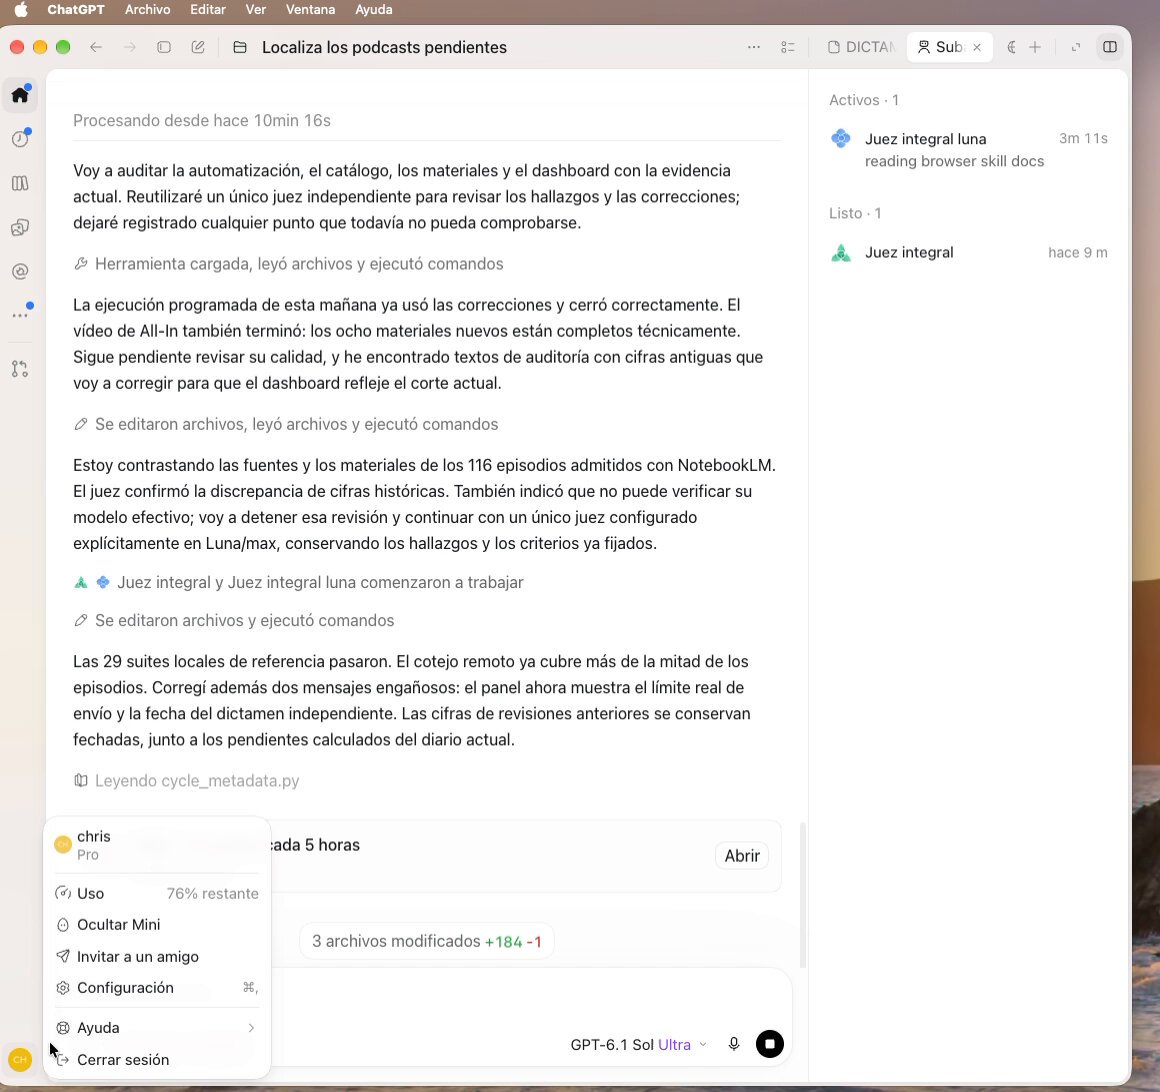Expand "Se editaron archivos, leyó archivos y ejecutó comandos"
1160x1092 pixels.
(286, 424)
